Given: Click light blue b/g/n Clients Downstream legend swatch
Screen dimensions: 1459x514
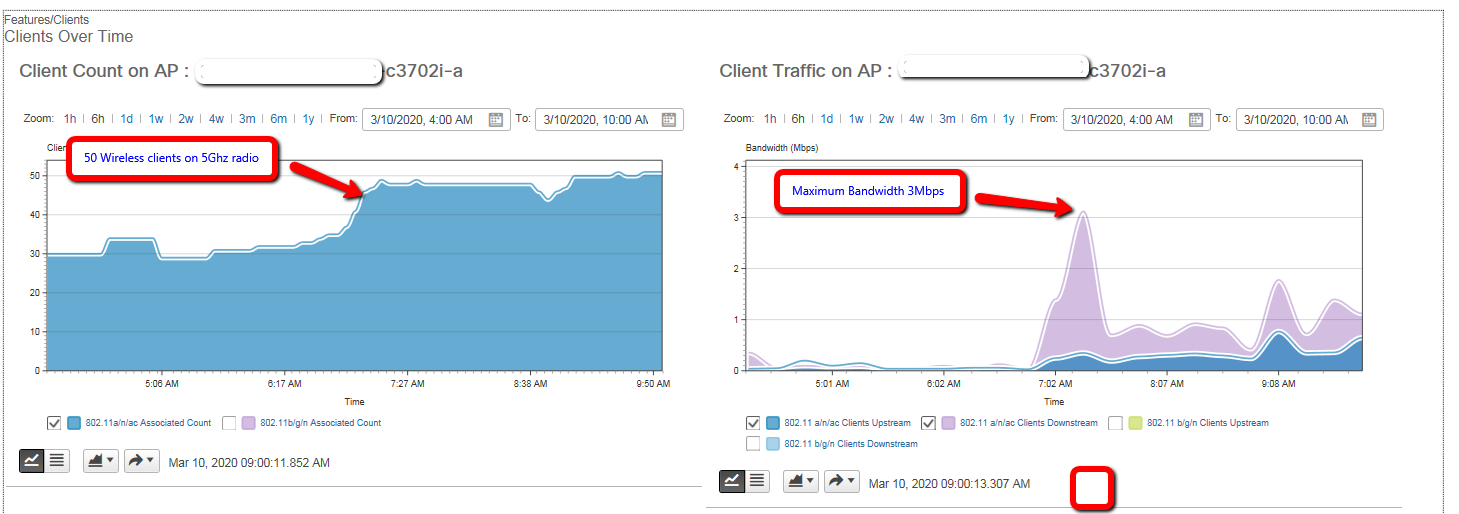Looking at the screenshot, I should point(773,443).
